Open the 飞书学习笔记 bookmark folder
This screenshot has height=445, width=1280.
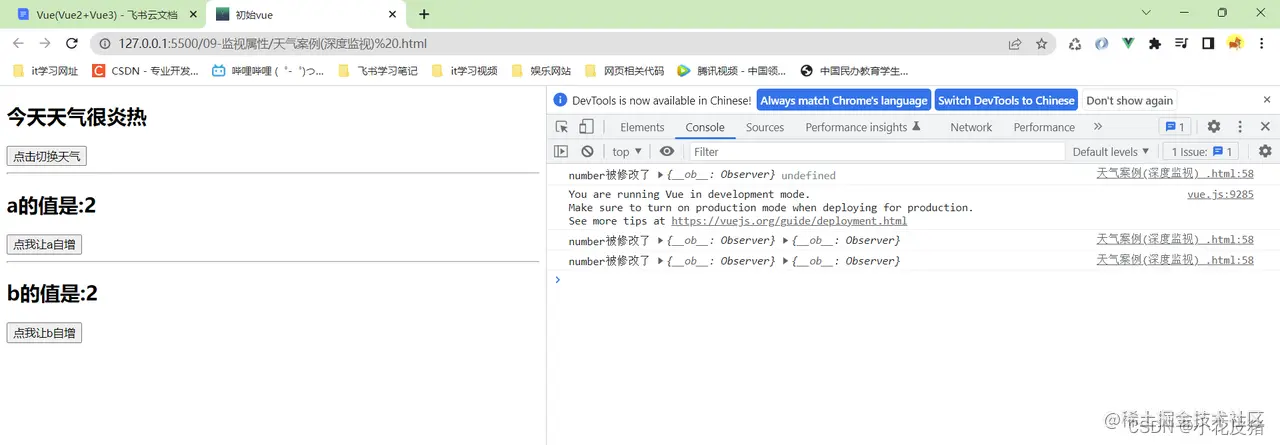click(378, 71)
